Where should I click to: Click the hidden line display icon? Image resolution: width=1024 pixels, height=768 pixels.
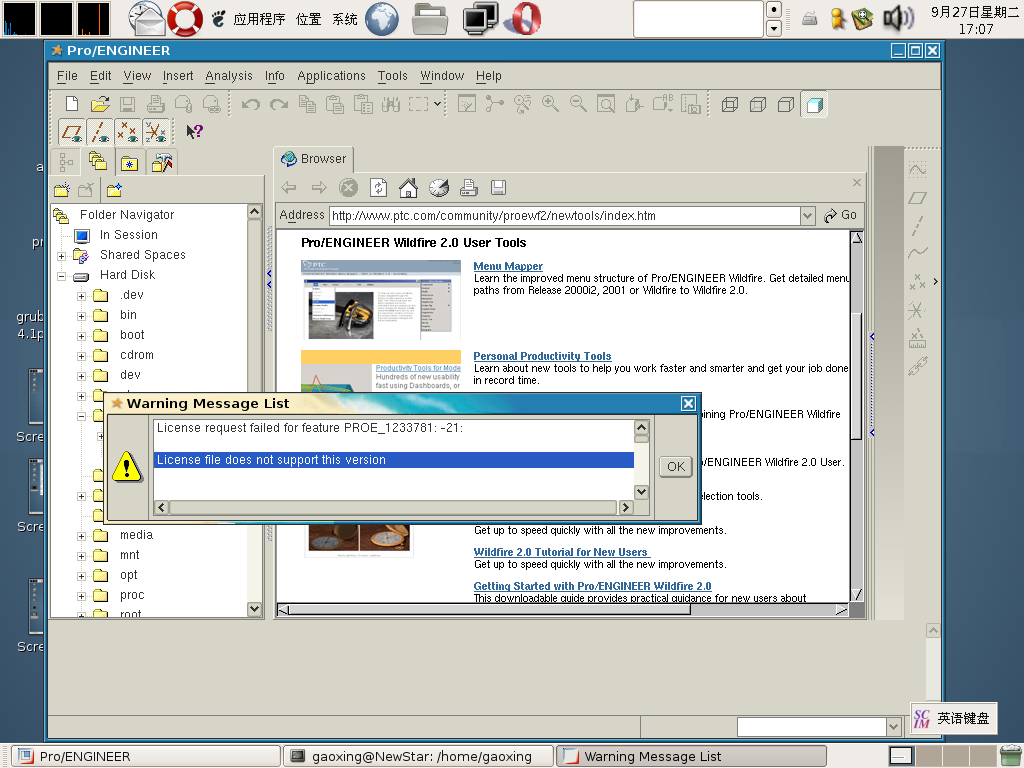tap(758, 104)
